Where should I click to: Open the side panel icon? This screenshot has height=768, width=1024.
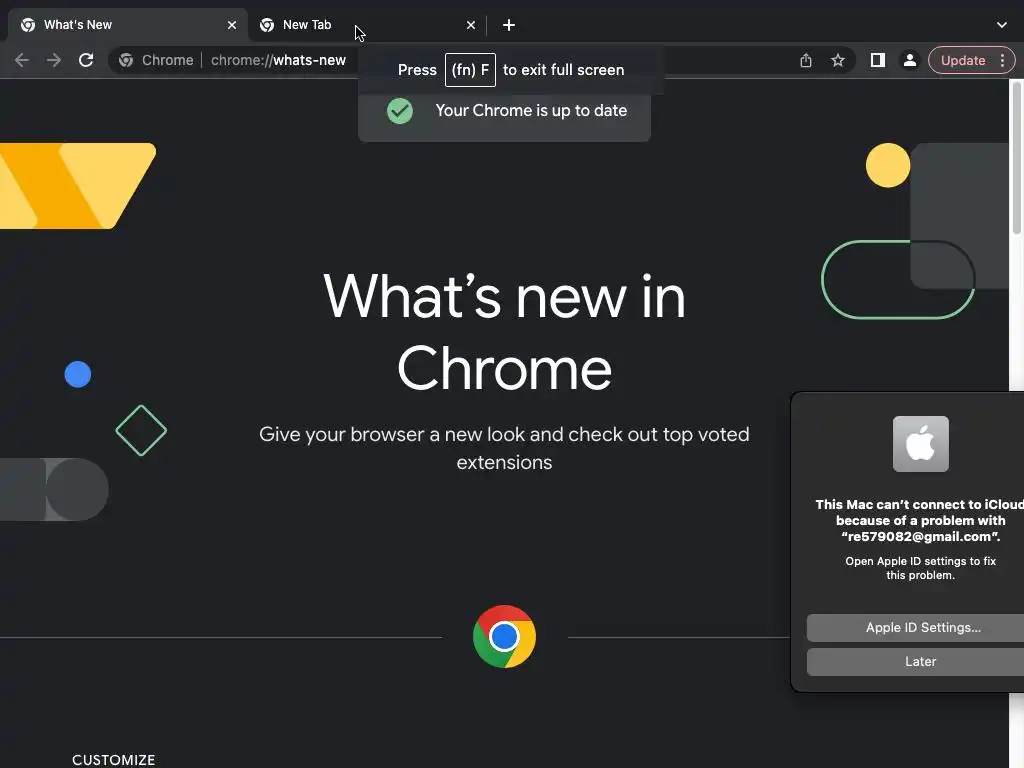click(878, 60)
